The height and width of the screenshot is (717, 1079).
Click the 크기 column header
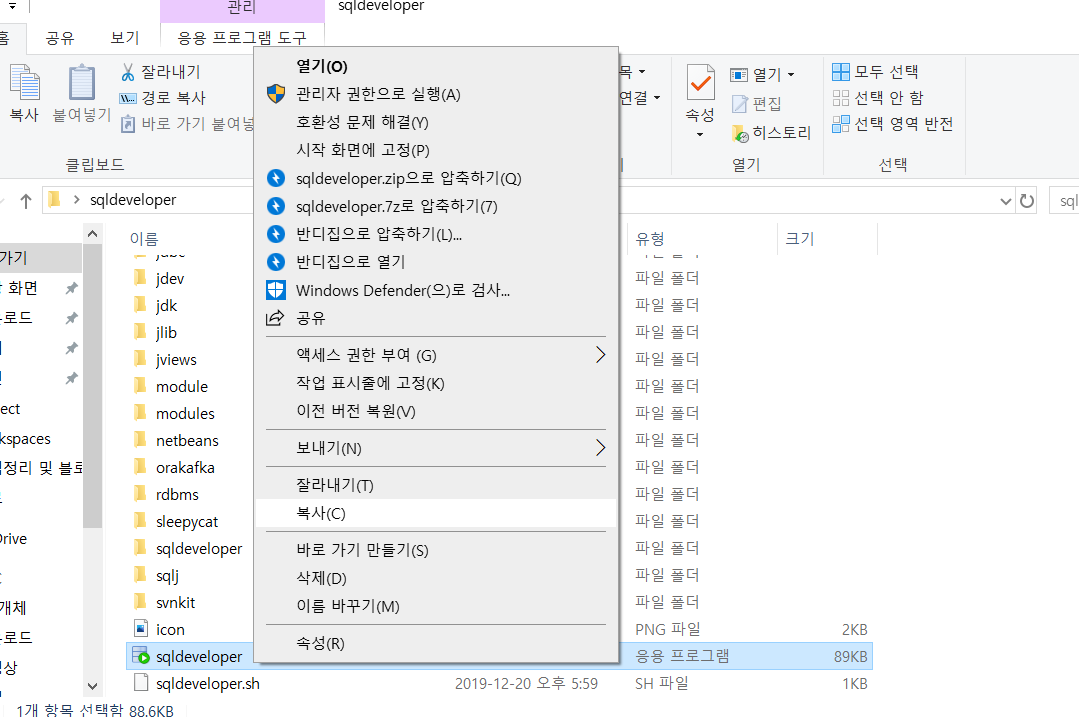[800, 239]
